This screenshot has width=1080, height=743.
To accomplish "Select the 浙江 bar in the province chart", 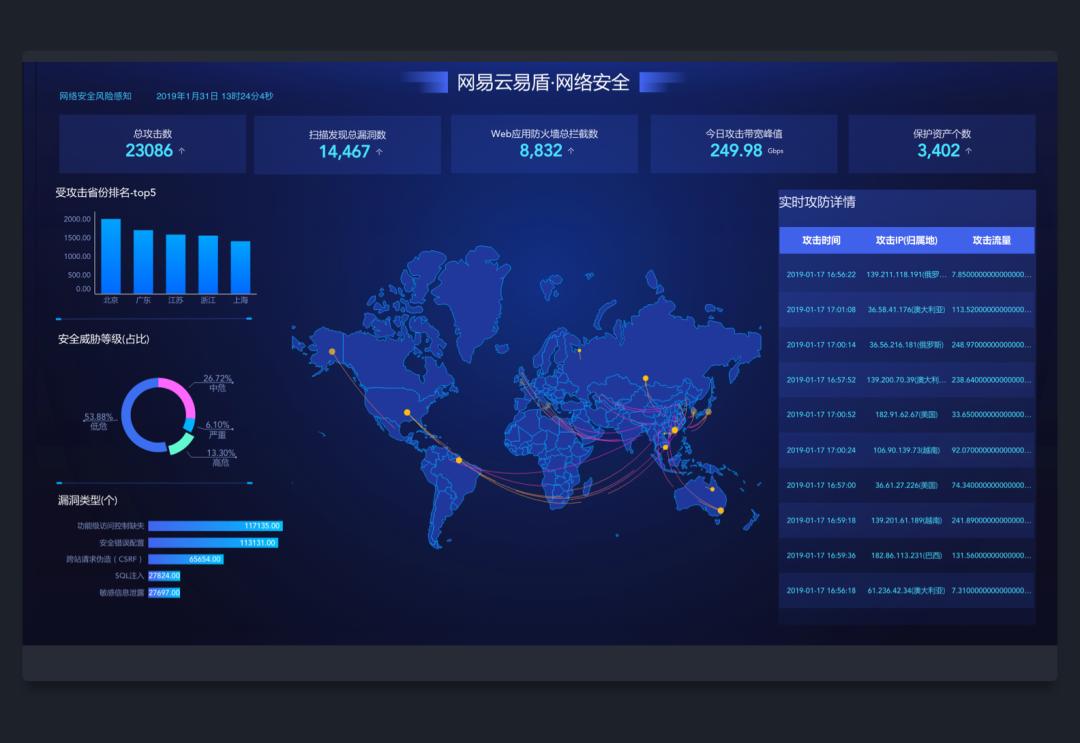I will [208, 264].
